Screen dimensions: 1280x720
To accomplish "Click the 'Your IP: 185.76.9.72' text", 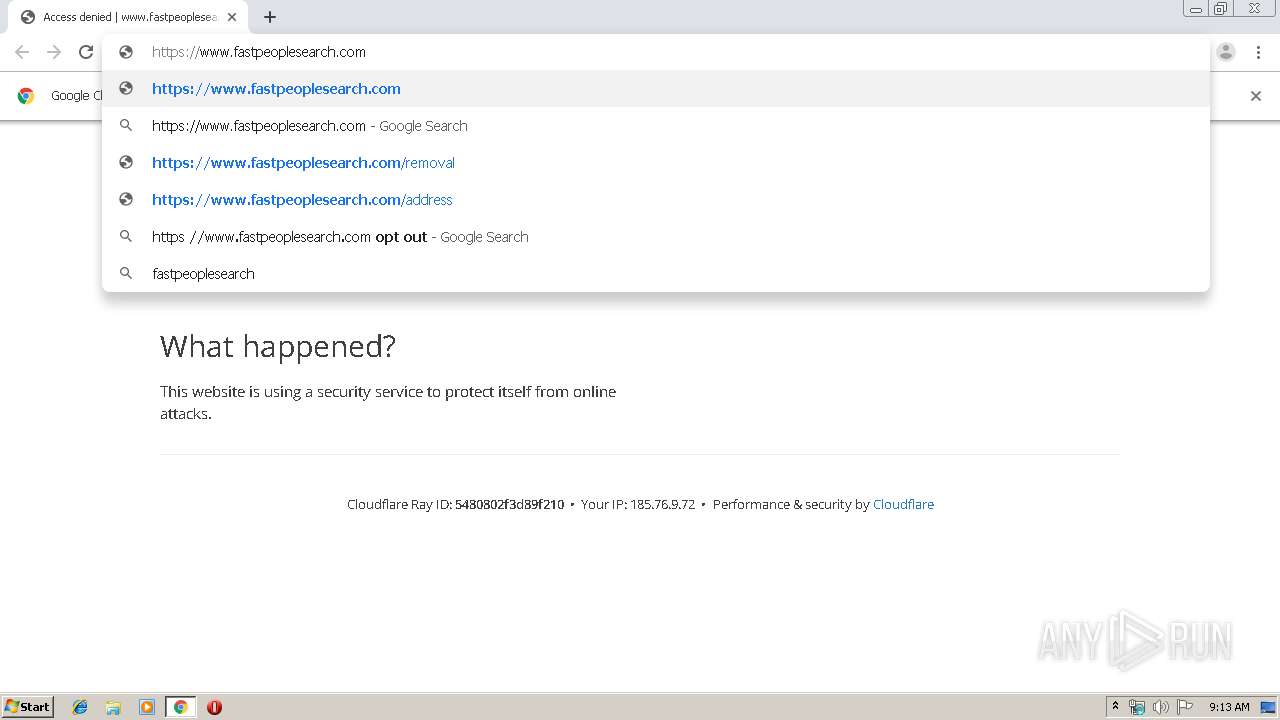I will pyautogui.click(x=638, y=504).
